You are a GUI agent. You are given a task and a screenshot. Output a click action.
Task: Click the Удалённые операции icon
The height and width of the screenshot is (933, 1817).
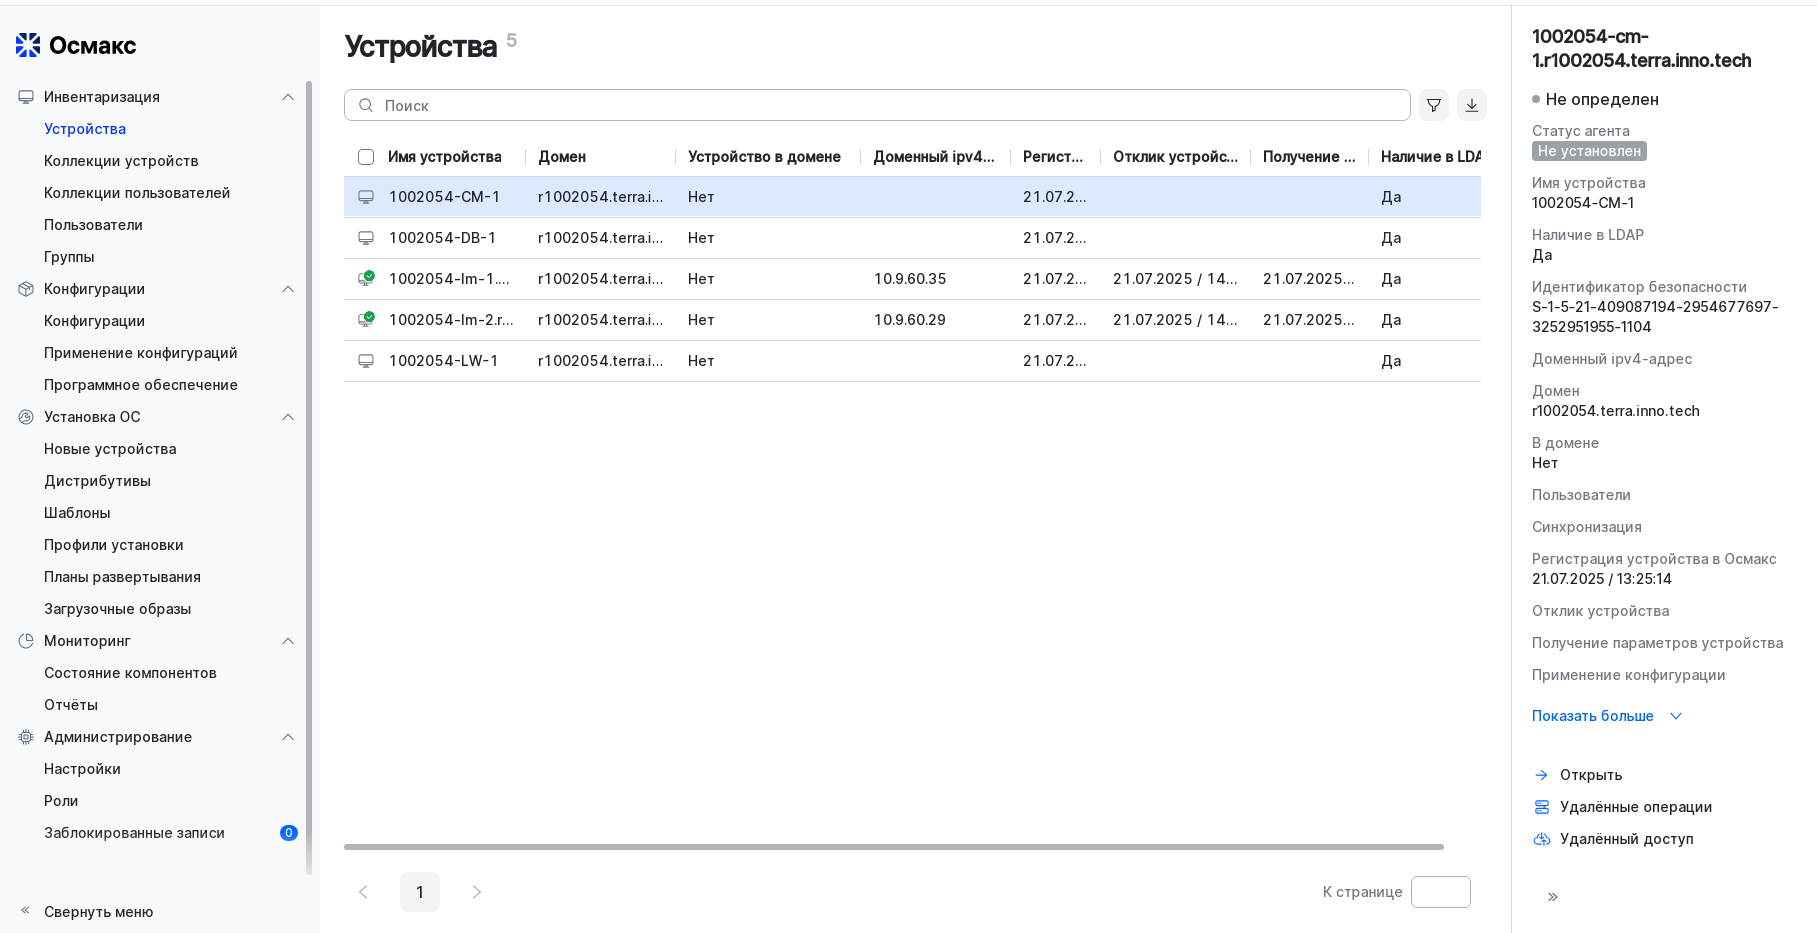[1541, 806]
